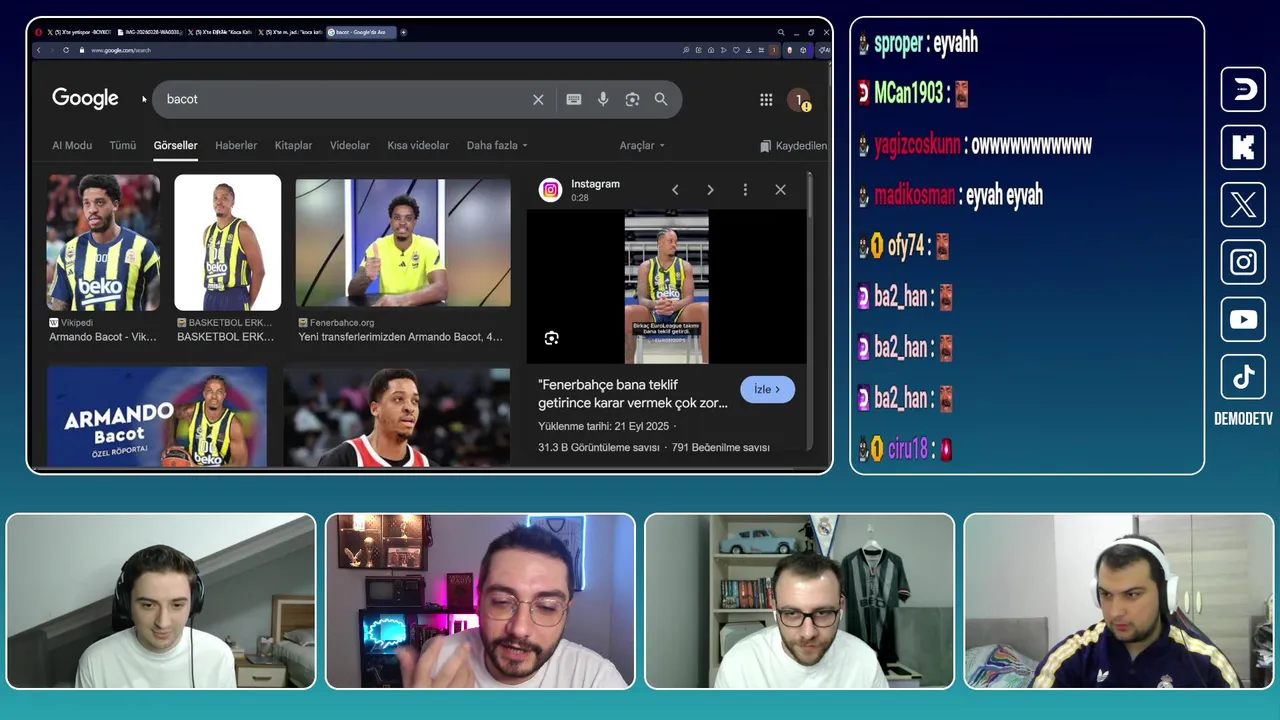Viewport: 1280px width, 720px height.
Task: Click the Dlive overlay icon
Action: 1243,90
